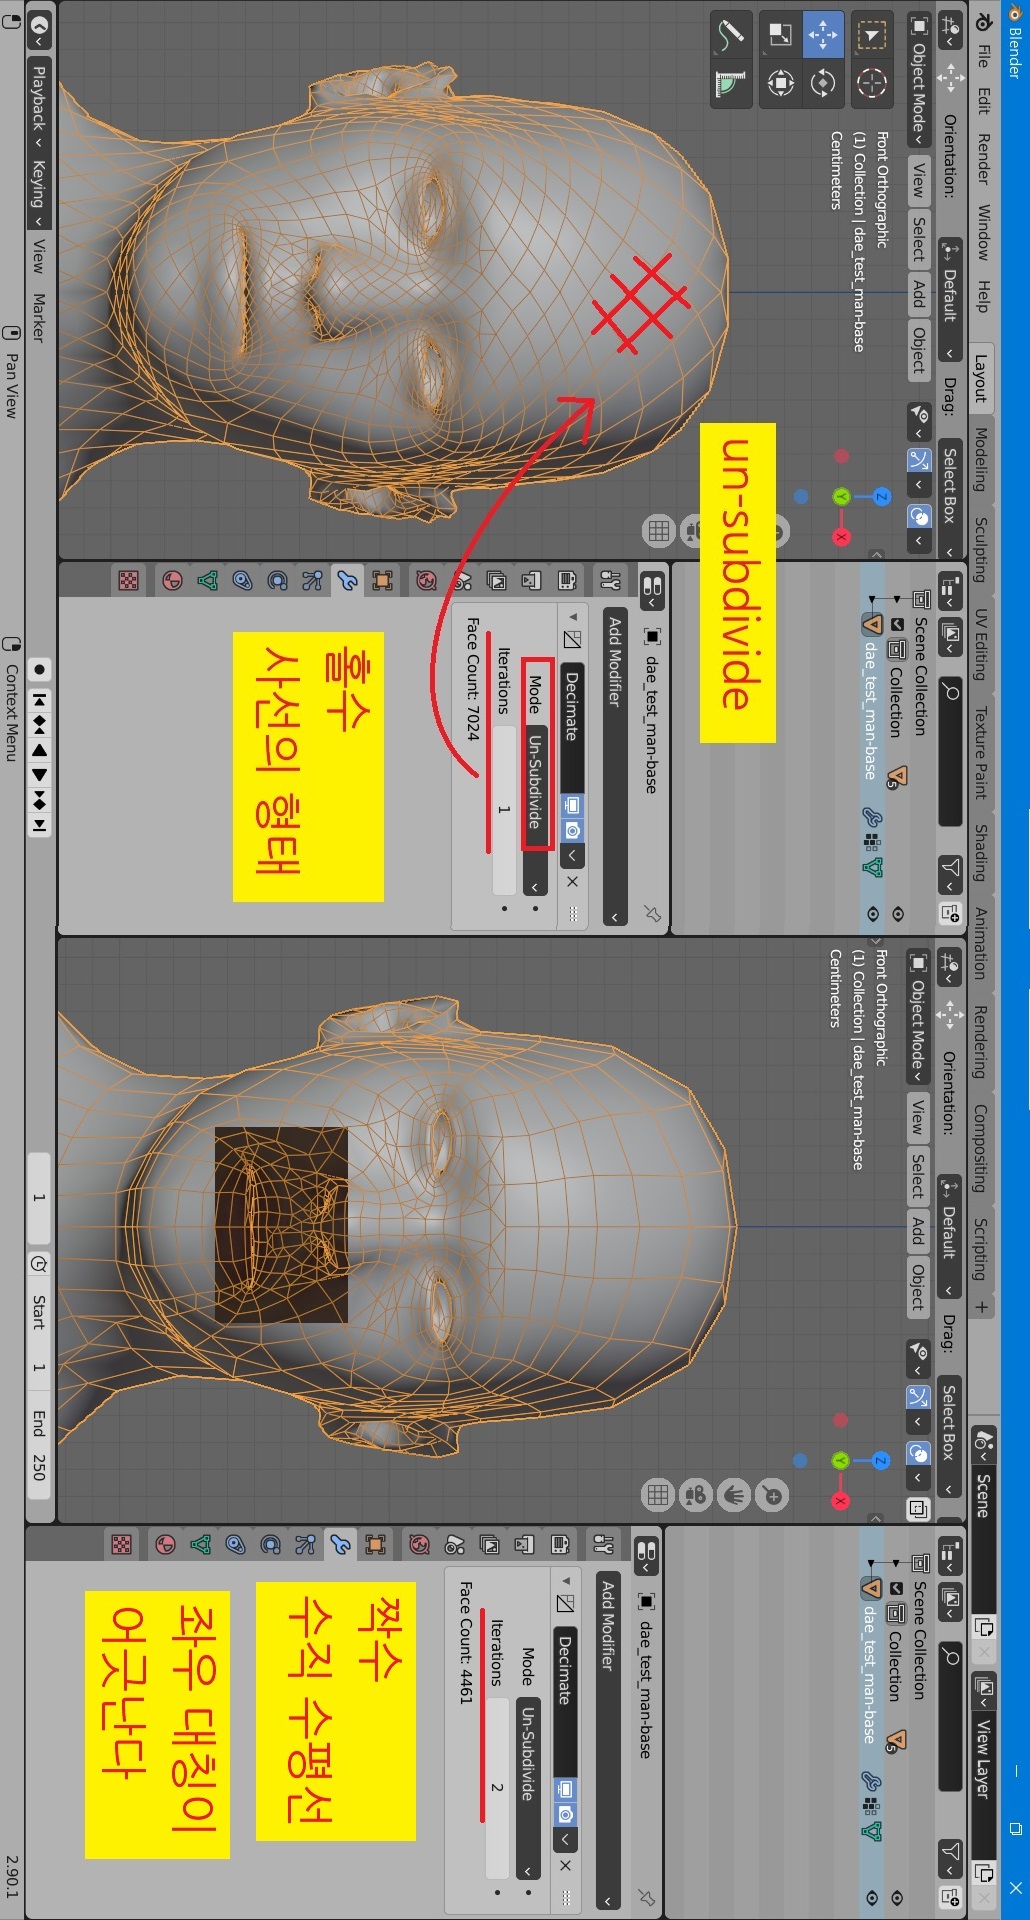
Task: Click Iterations field showing value 1
Action: pos(504,810)
